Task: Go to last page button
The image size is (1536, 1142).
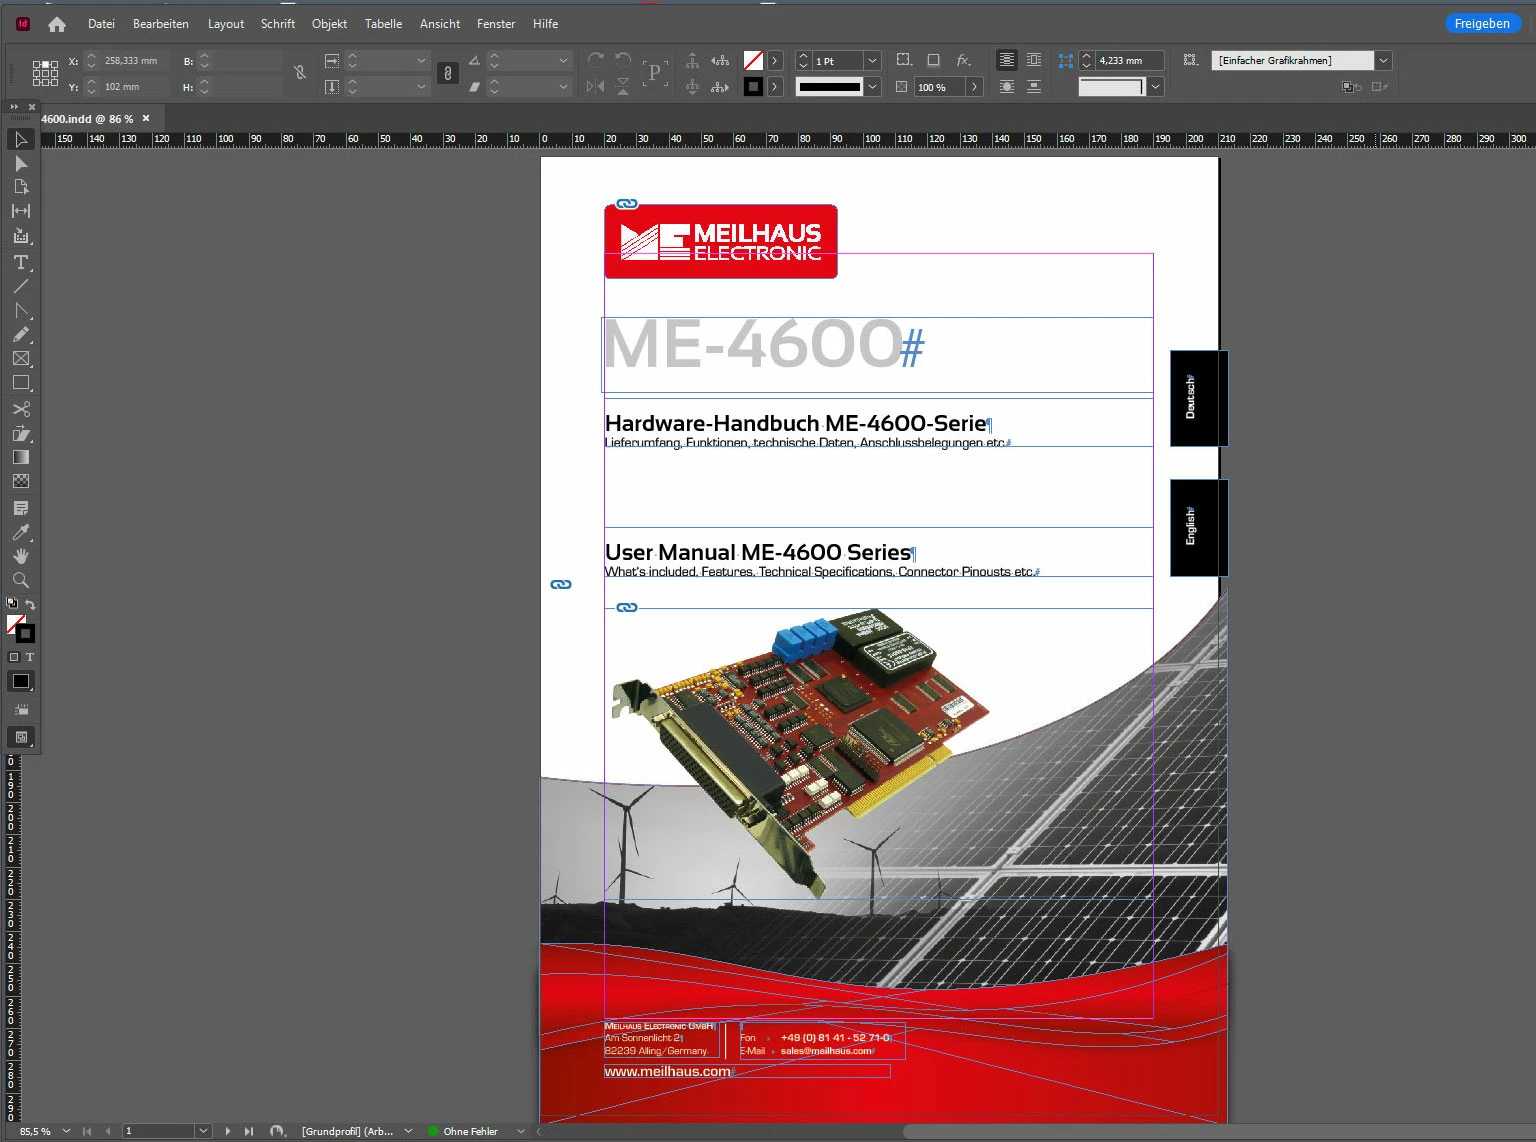Action: point(249,1131)
